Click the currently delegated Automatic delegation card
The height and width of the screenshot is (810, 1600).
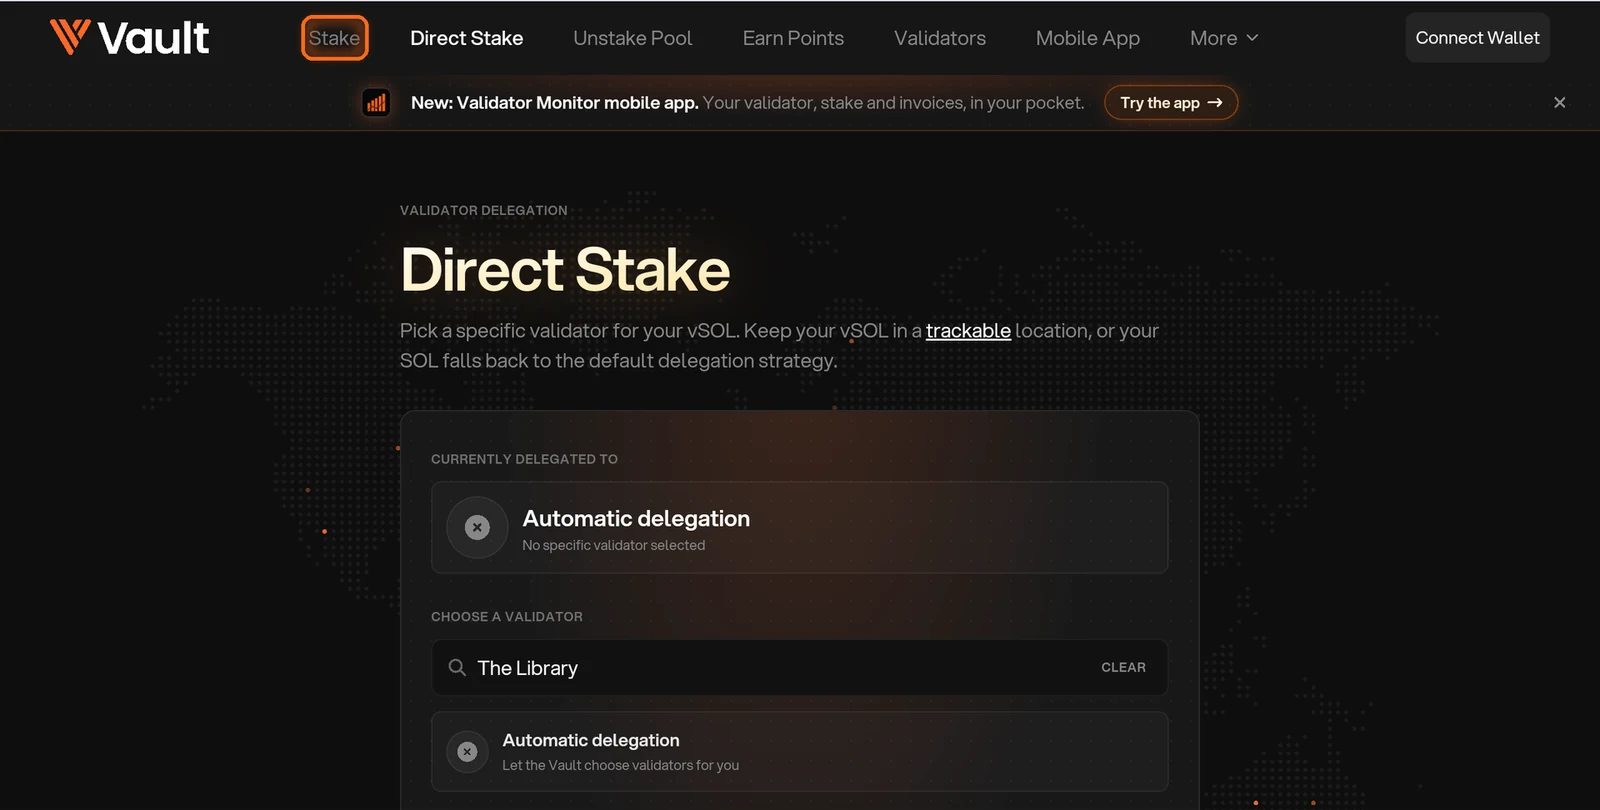[799, 528]
